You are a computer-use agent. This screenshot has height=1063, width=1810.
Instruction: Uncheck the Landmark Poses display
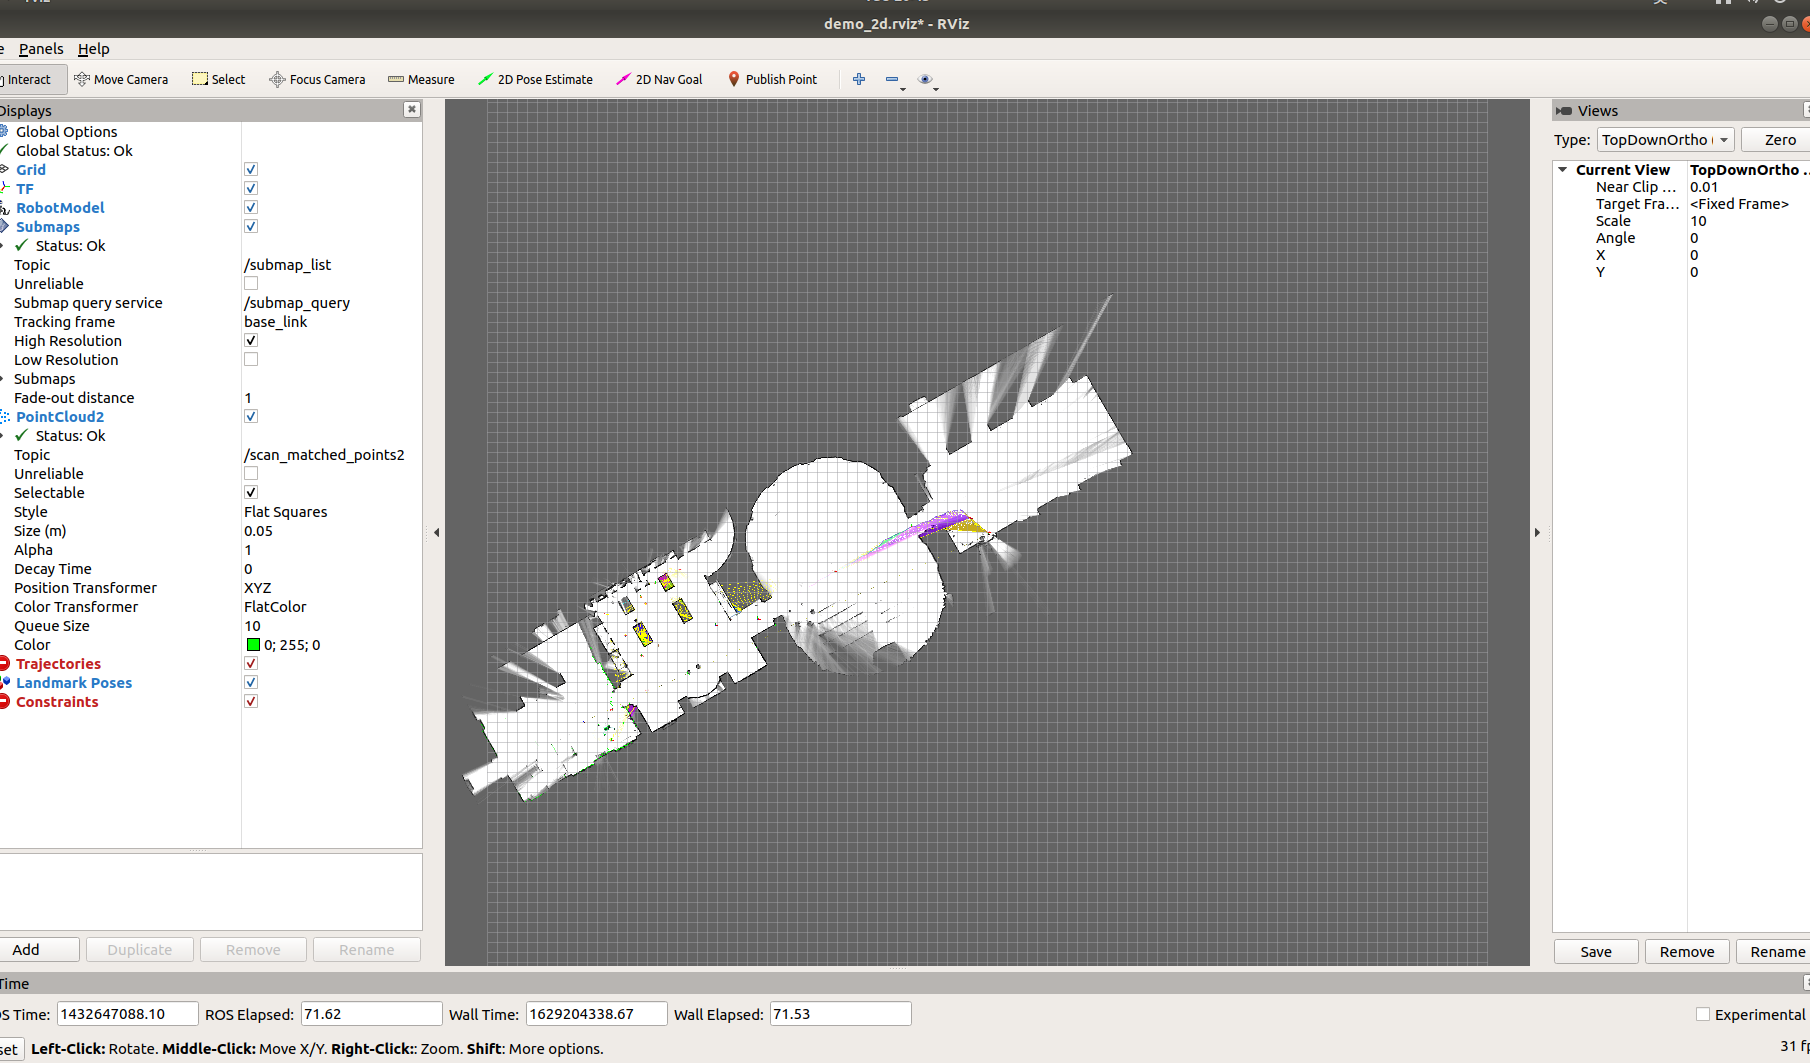click(x=250, y=682)
